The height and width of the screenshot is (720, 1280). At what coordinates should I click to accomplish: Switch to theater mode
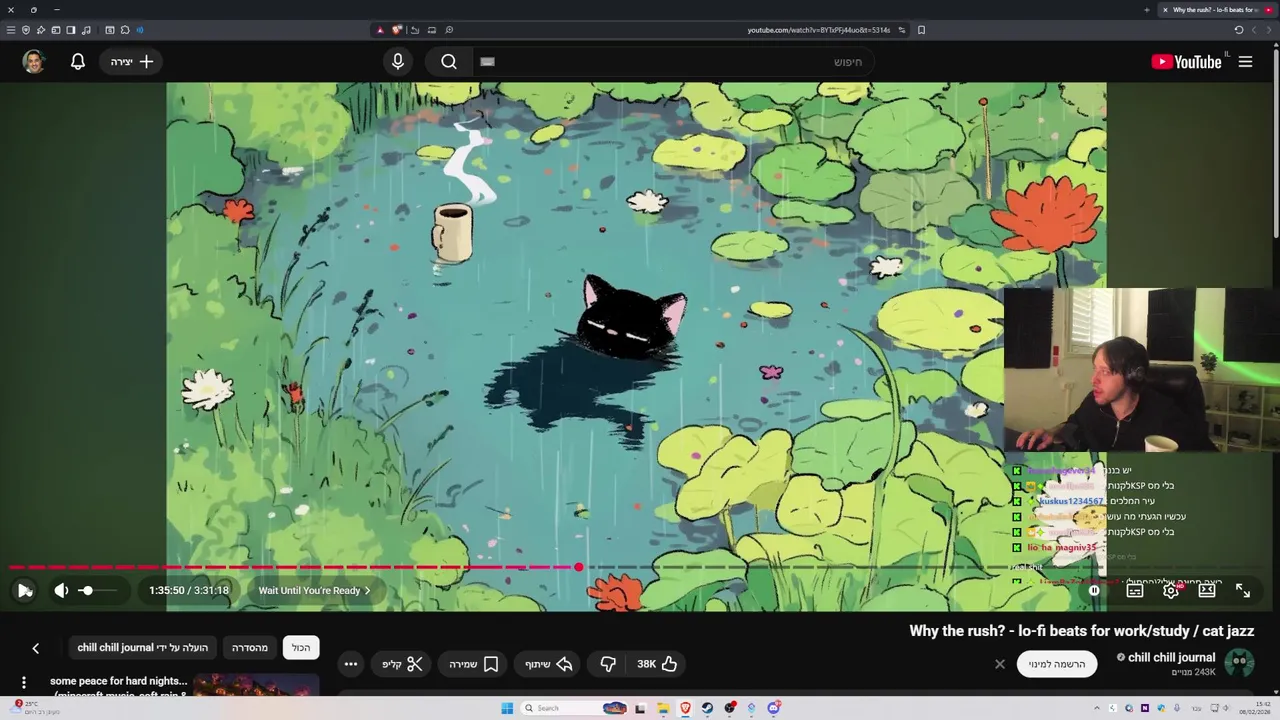[x=1207, y=591]
